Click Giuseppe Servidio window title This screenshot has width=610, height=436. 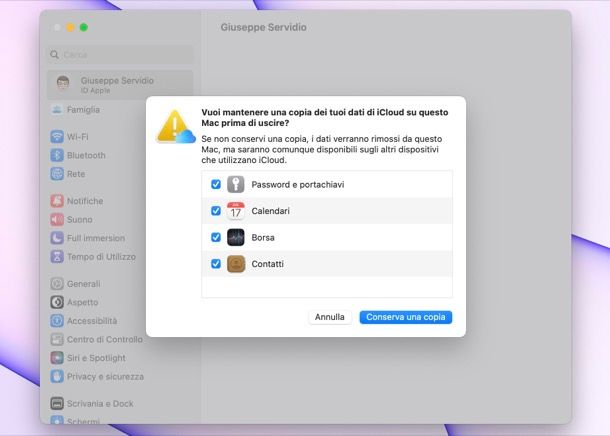click(x=263, y=27)
